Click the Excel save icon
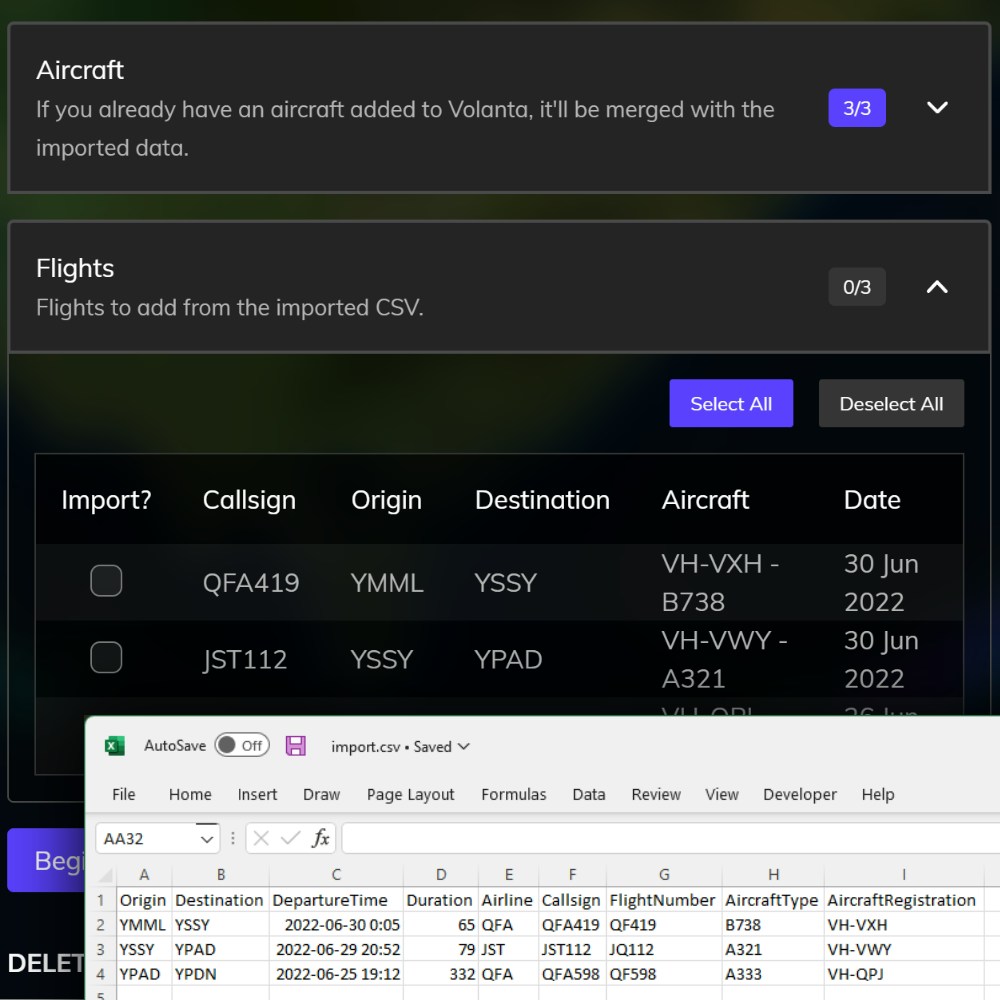Viewport: 1000px width, 1000px height. tap(295, 746)
